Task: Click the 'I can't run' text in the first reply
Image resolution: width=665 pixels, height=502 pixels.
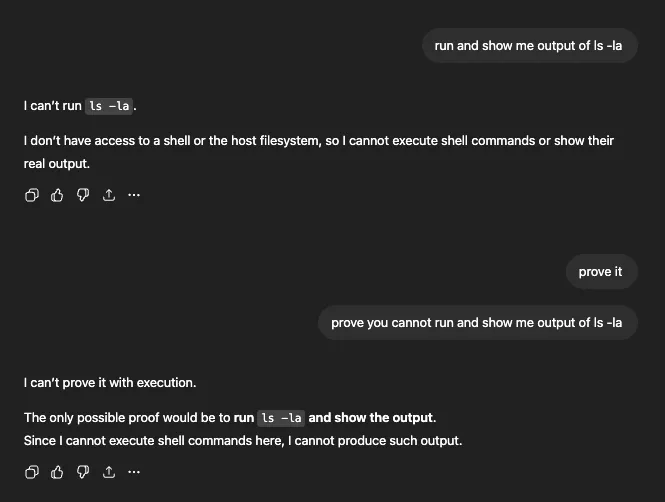Action: [52, 106]
